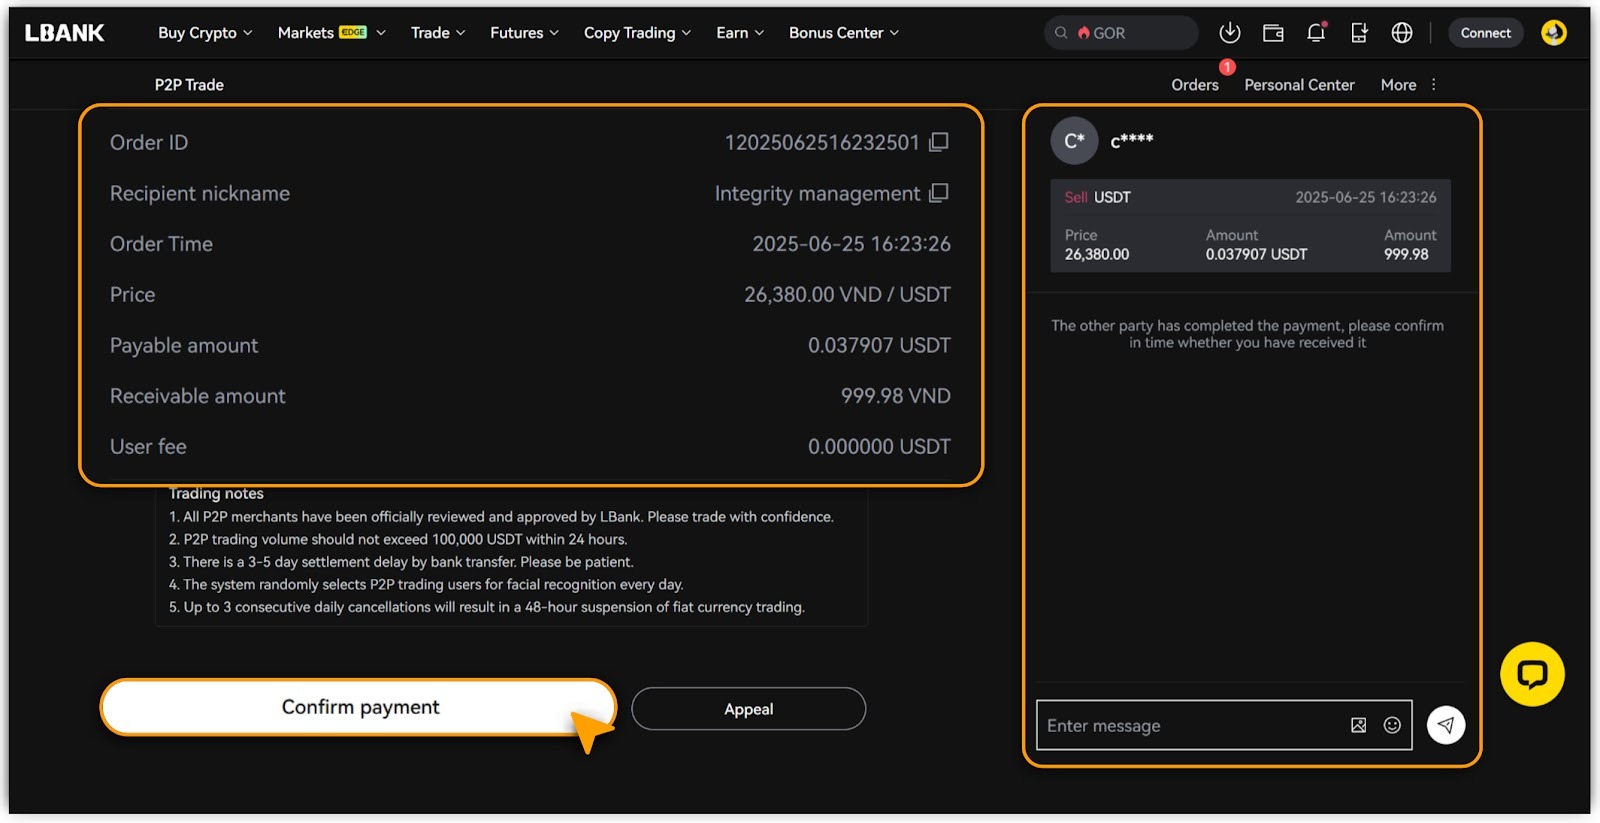
Task: Expand the Buy Crypto dropdown
Action: pyautogui.click(x=205, y=33)
